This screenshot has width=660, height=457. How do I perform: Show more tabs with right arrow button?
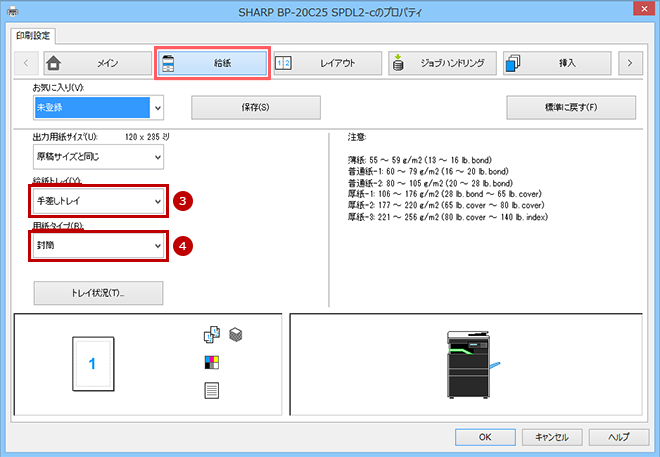pos(630,64)
